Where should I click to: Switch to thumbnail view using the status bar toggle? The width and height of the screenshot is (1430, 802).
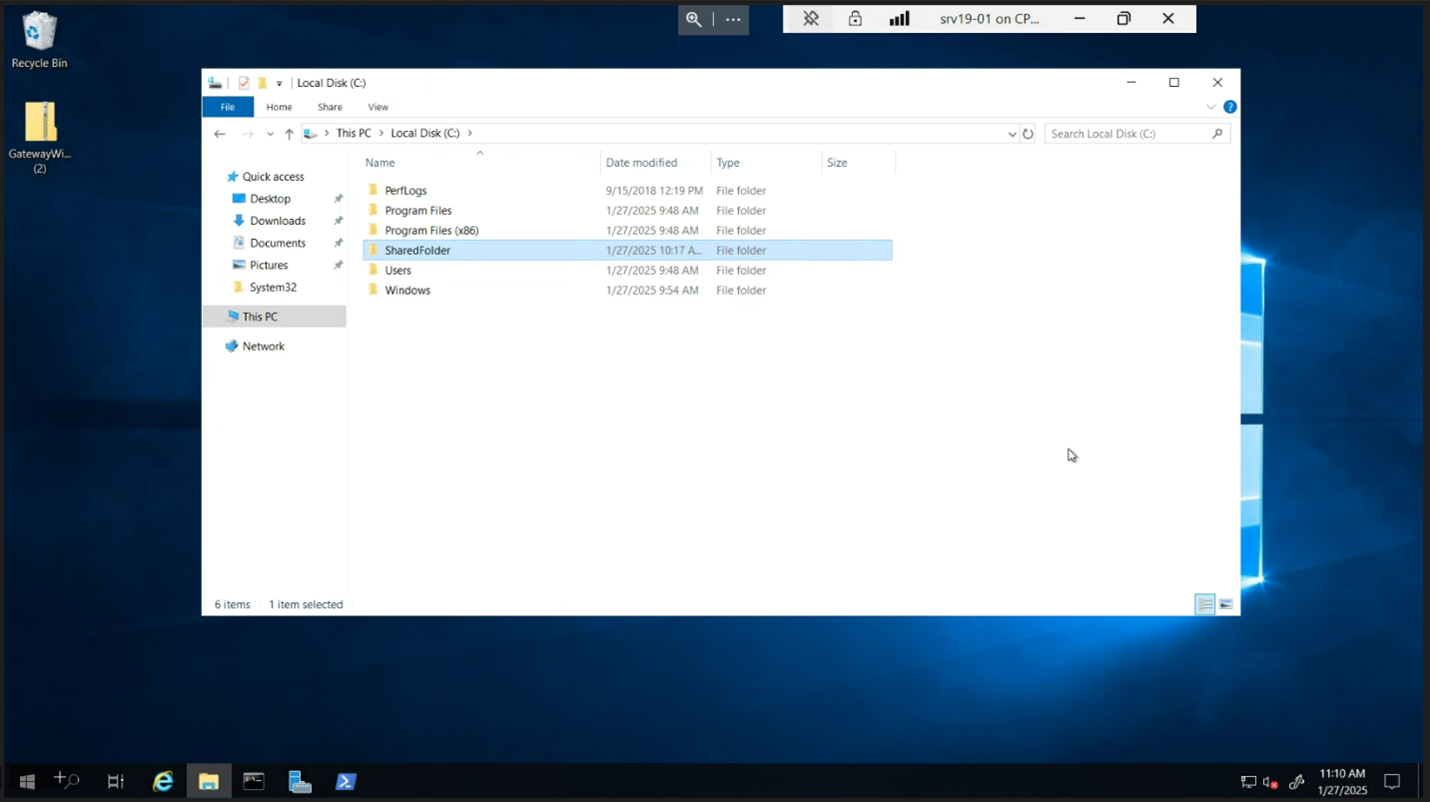pos(1225,604)
